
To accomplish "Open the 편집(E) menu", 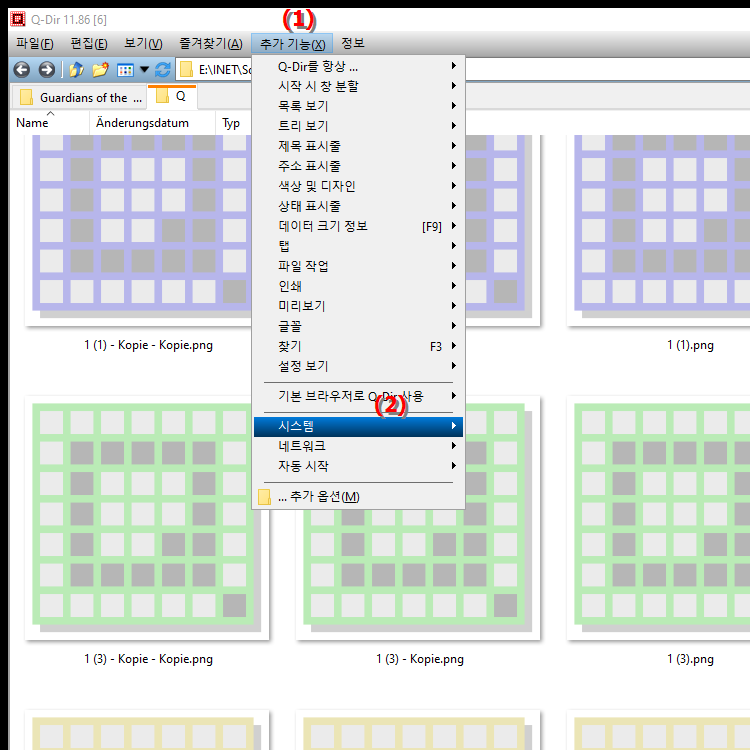I will (89, 44).
